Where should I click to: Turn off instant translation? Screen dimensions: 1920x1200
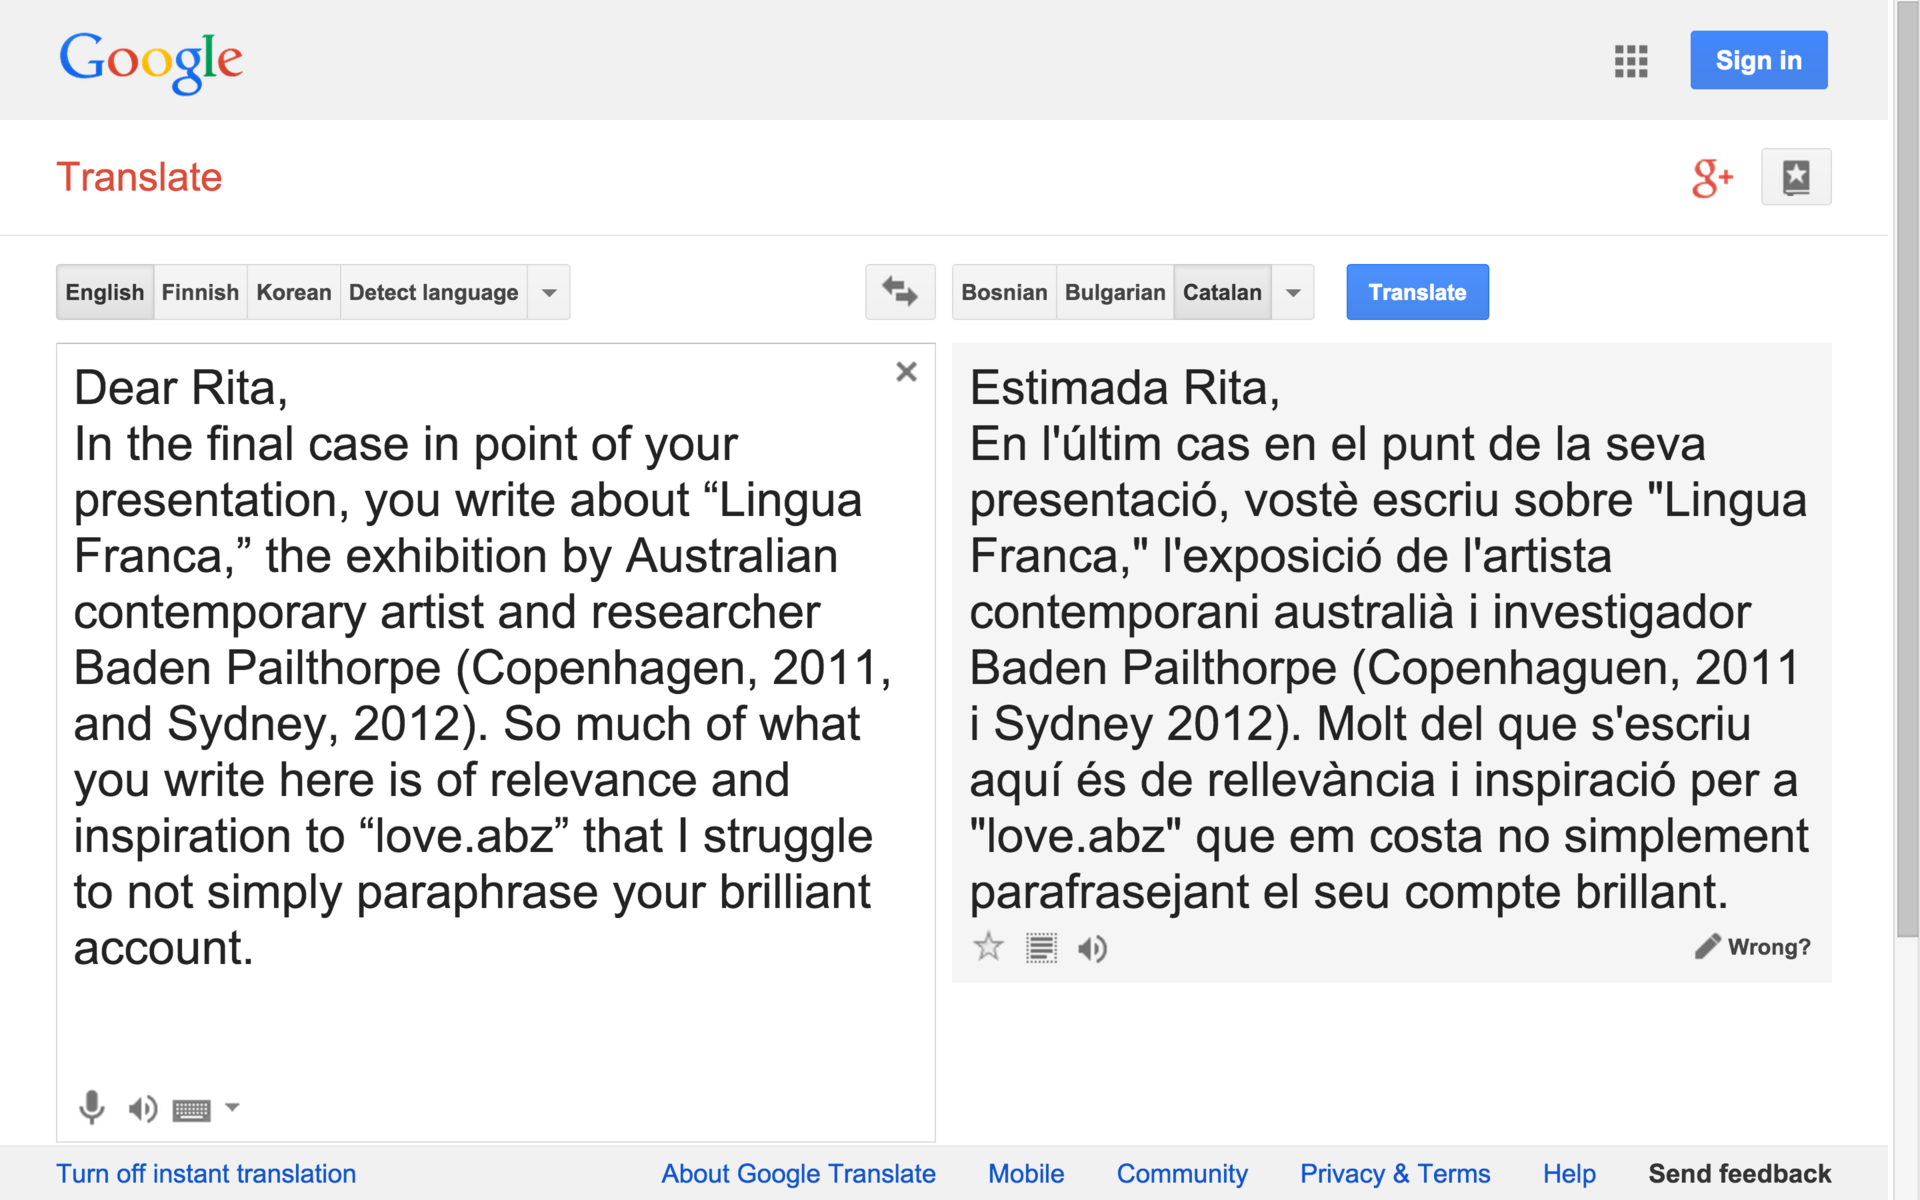(x=206, y=1173)
